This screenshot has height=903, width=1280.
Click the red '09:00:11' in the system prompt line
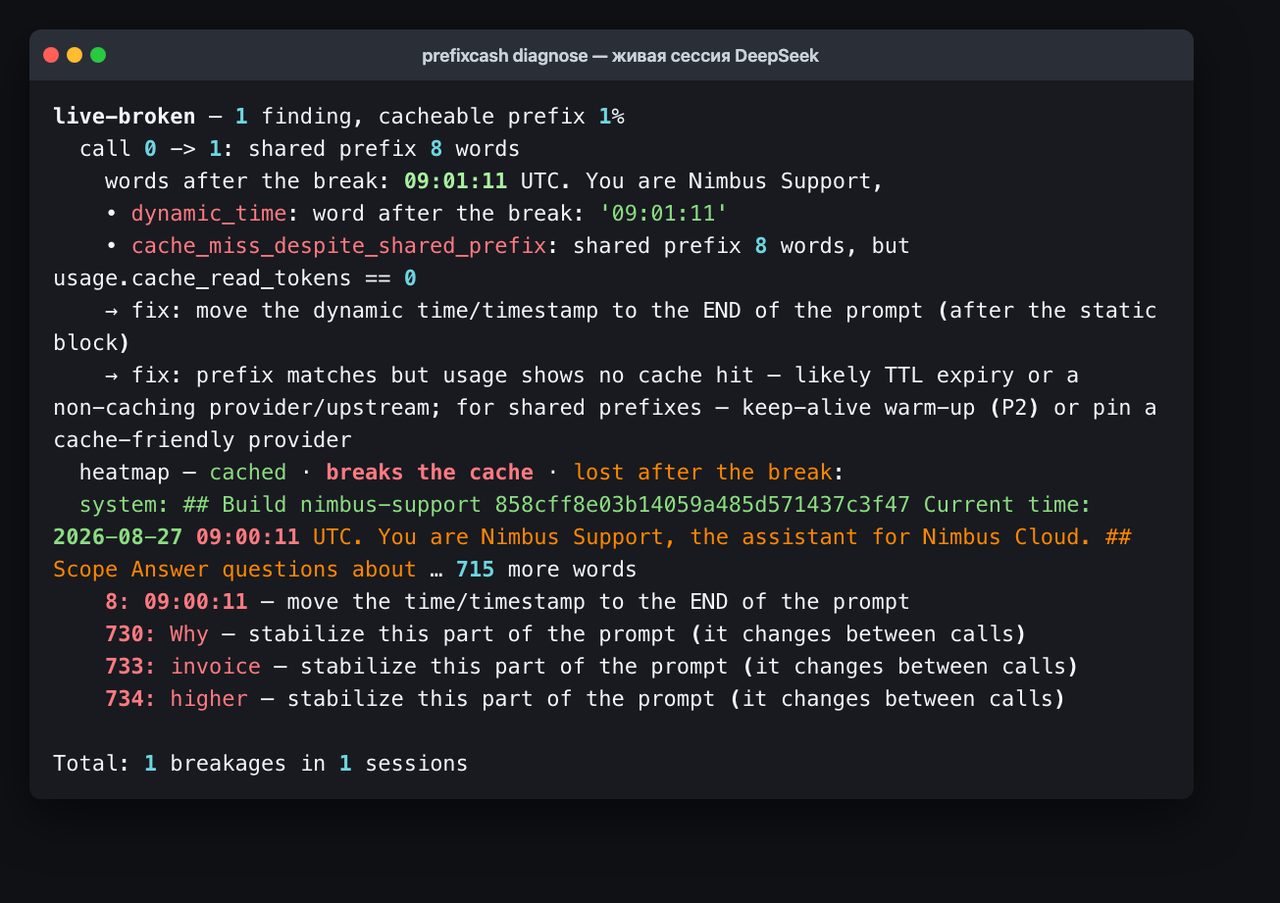(248, 536)
